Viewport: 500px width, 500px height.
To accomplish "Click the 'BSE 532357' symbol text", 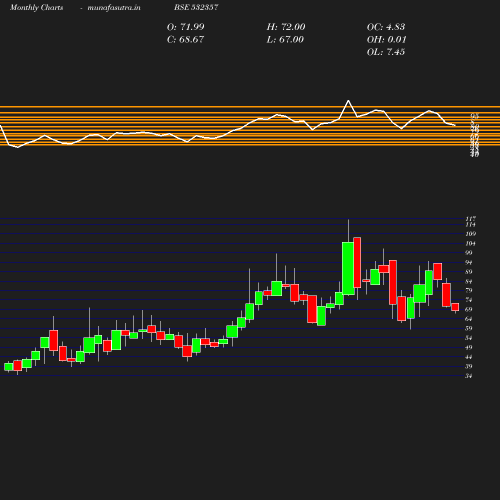I will click(196, 7).
